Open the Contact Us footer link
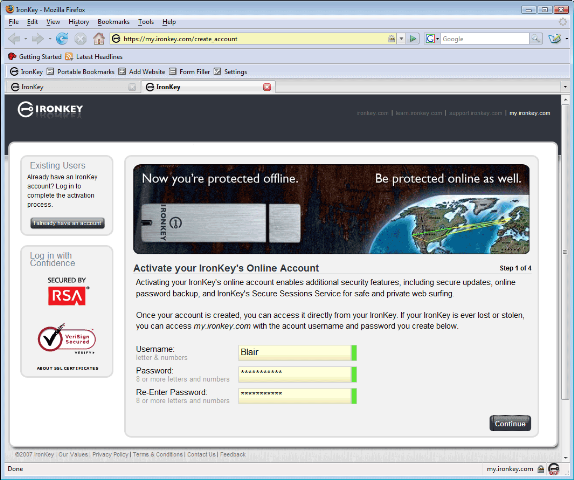This screenshot has height=480, width=574. click(x=201, y=454)
